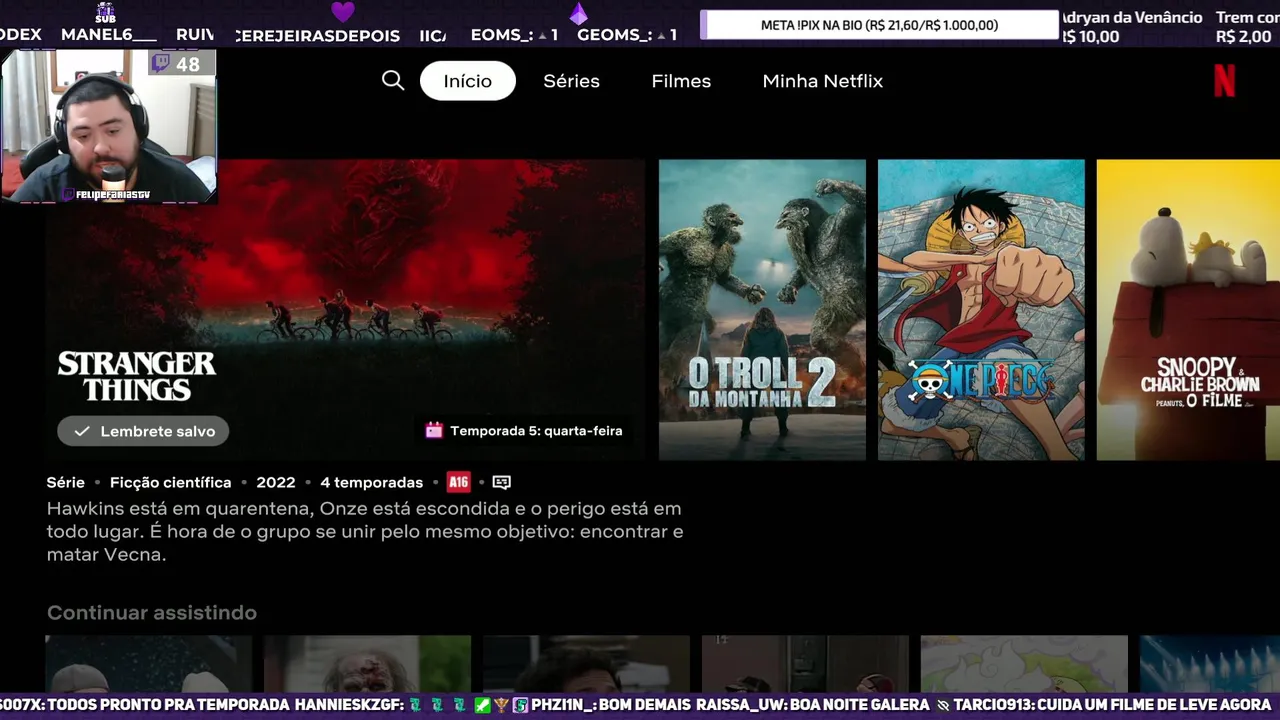Switch to the Séries tab
Viewport: 1280px width, 720px height.
click(571, 81)
